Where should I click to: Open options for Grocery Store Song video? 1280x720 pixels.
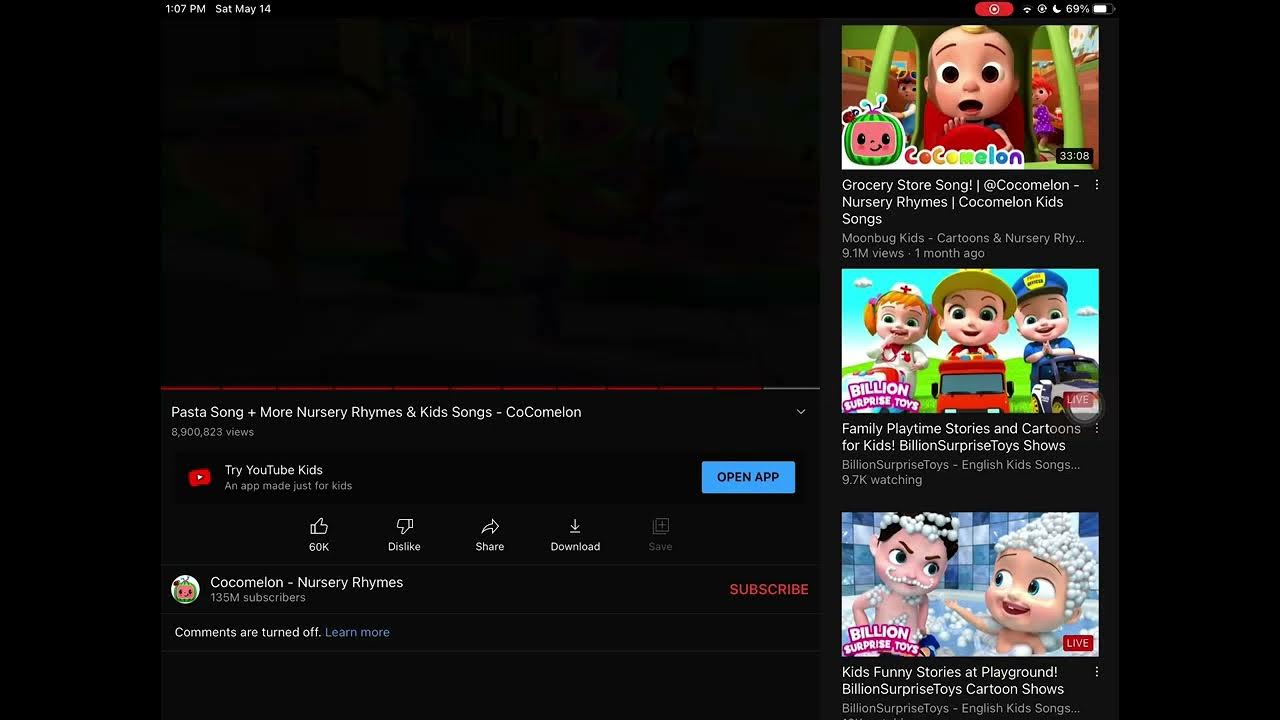click(x=1097, y=185)
